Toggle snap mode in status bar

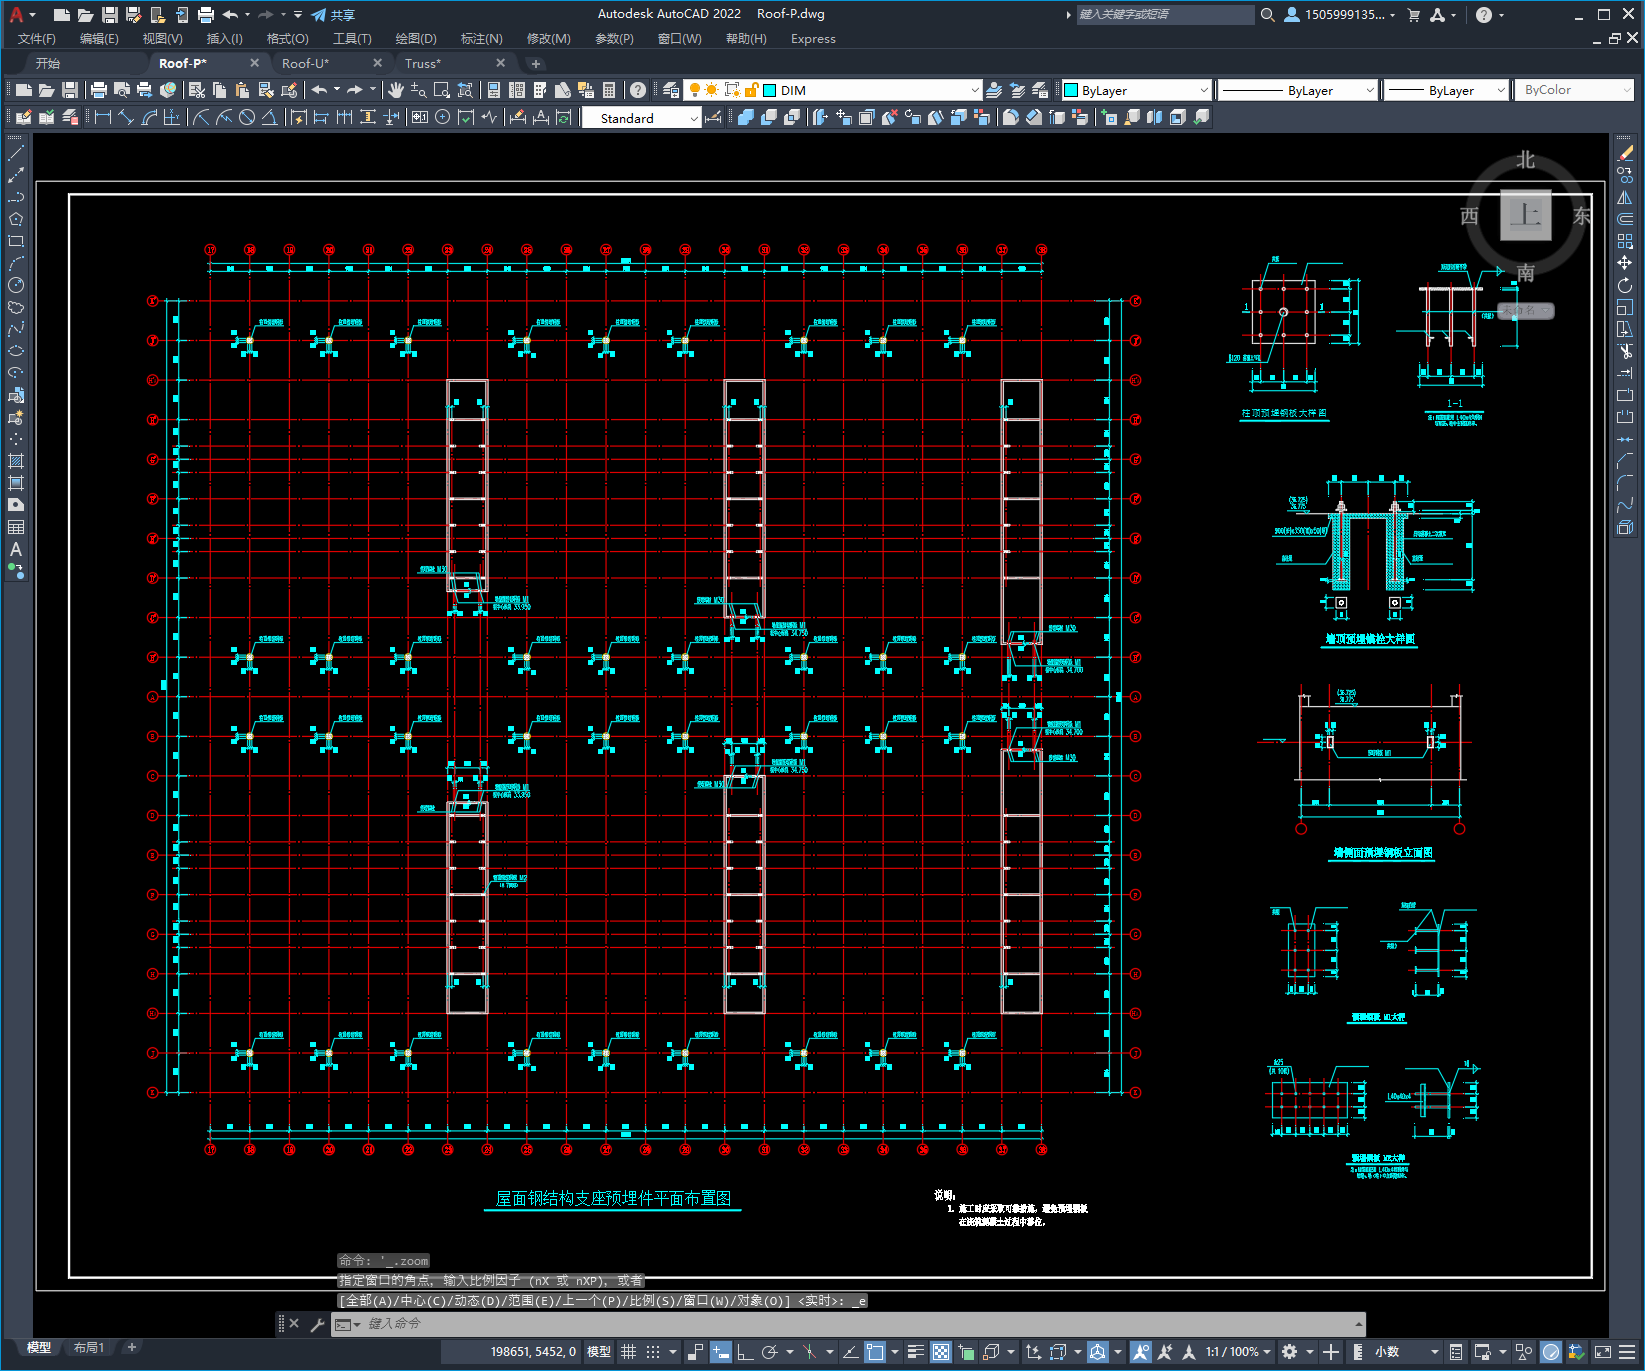[x=653, y=1352]
